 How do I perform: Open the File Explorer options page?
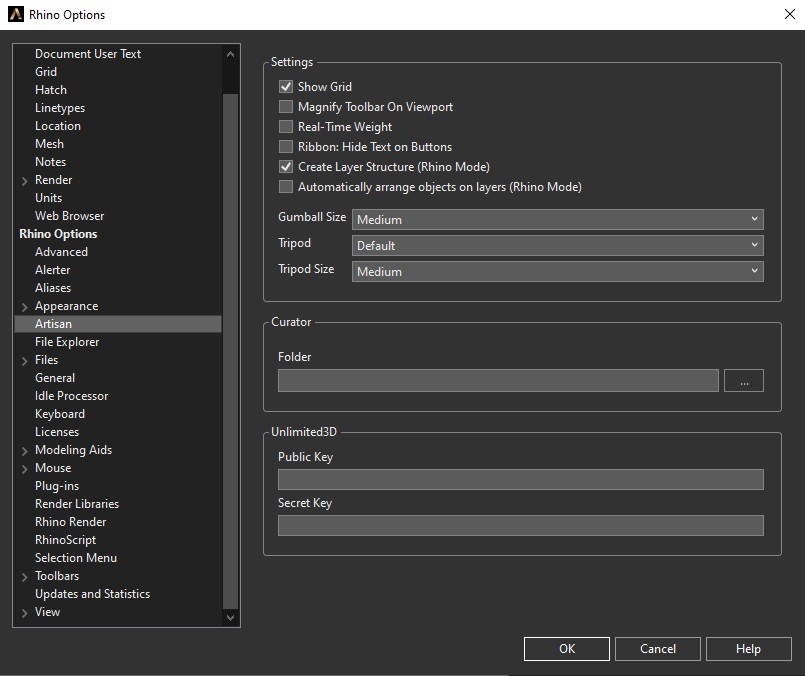[67, 342]
